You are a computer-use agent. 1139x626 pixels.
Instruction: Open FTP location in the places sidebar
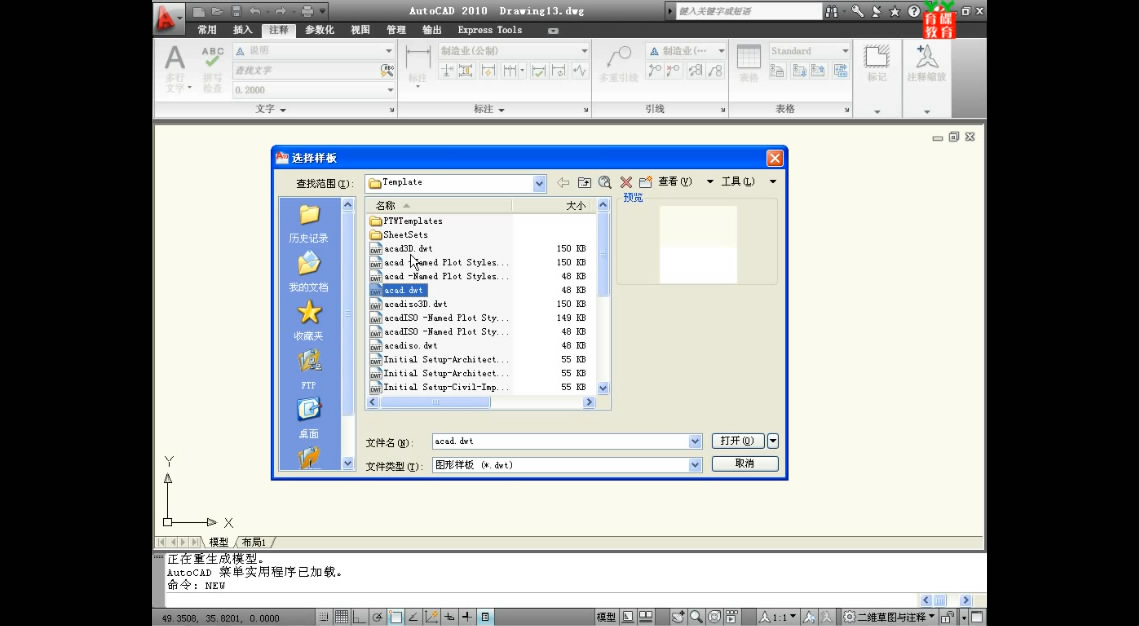(309, 370)
